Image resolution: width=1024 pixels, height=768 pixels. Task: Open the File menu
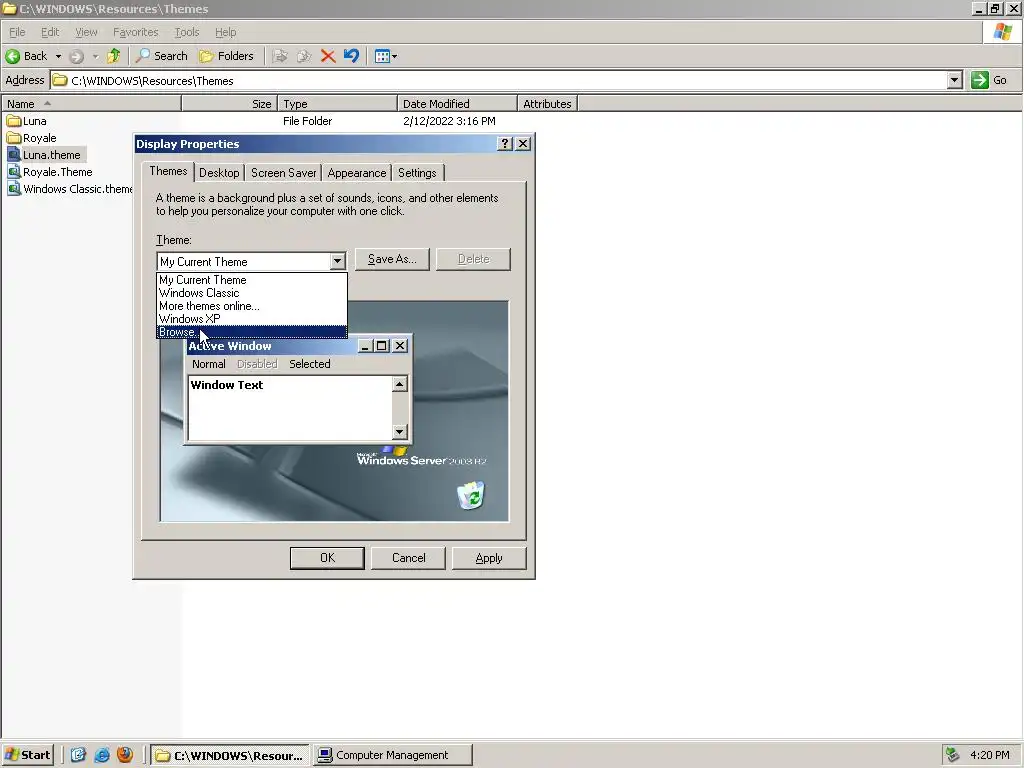(x=17, y=32)
